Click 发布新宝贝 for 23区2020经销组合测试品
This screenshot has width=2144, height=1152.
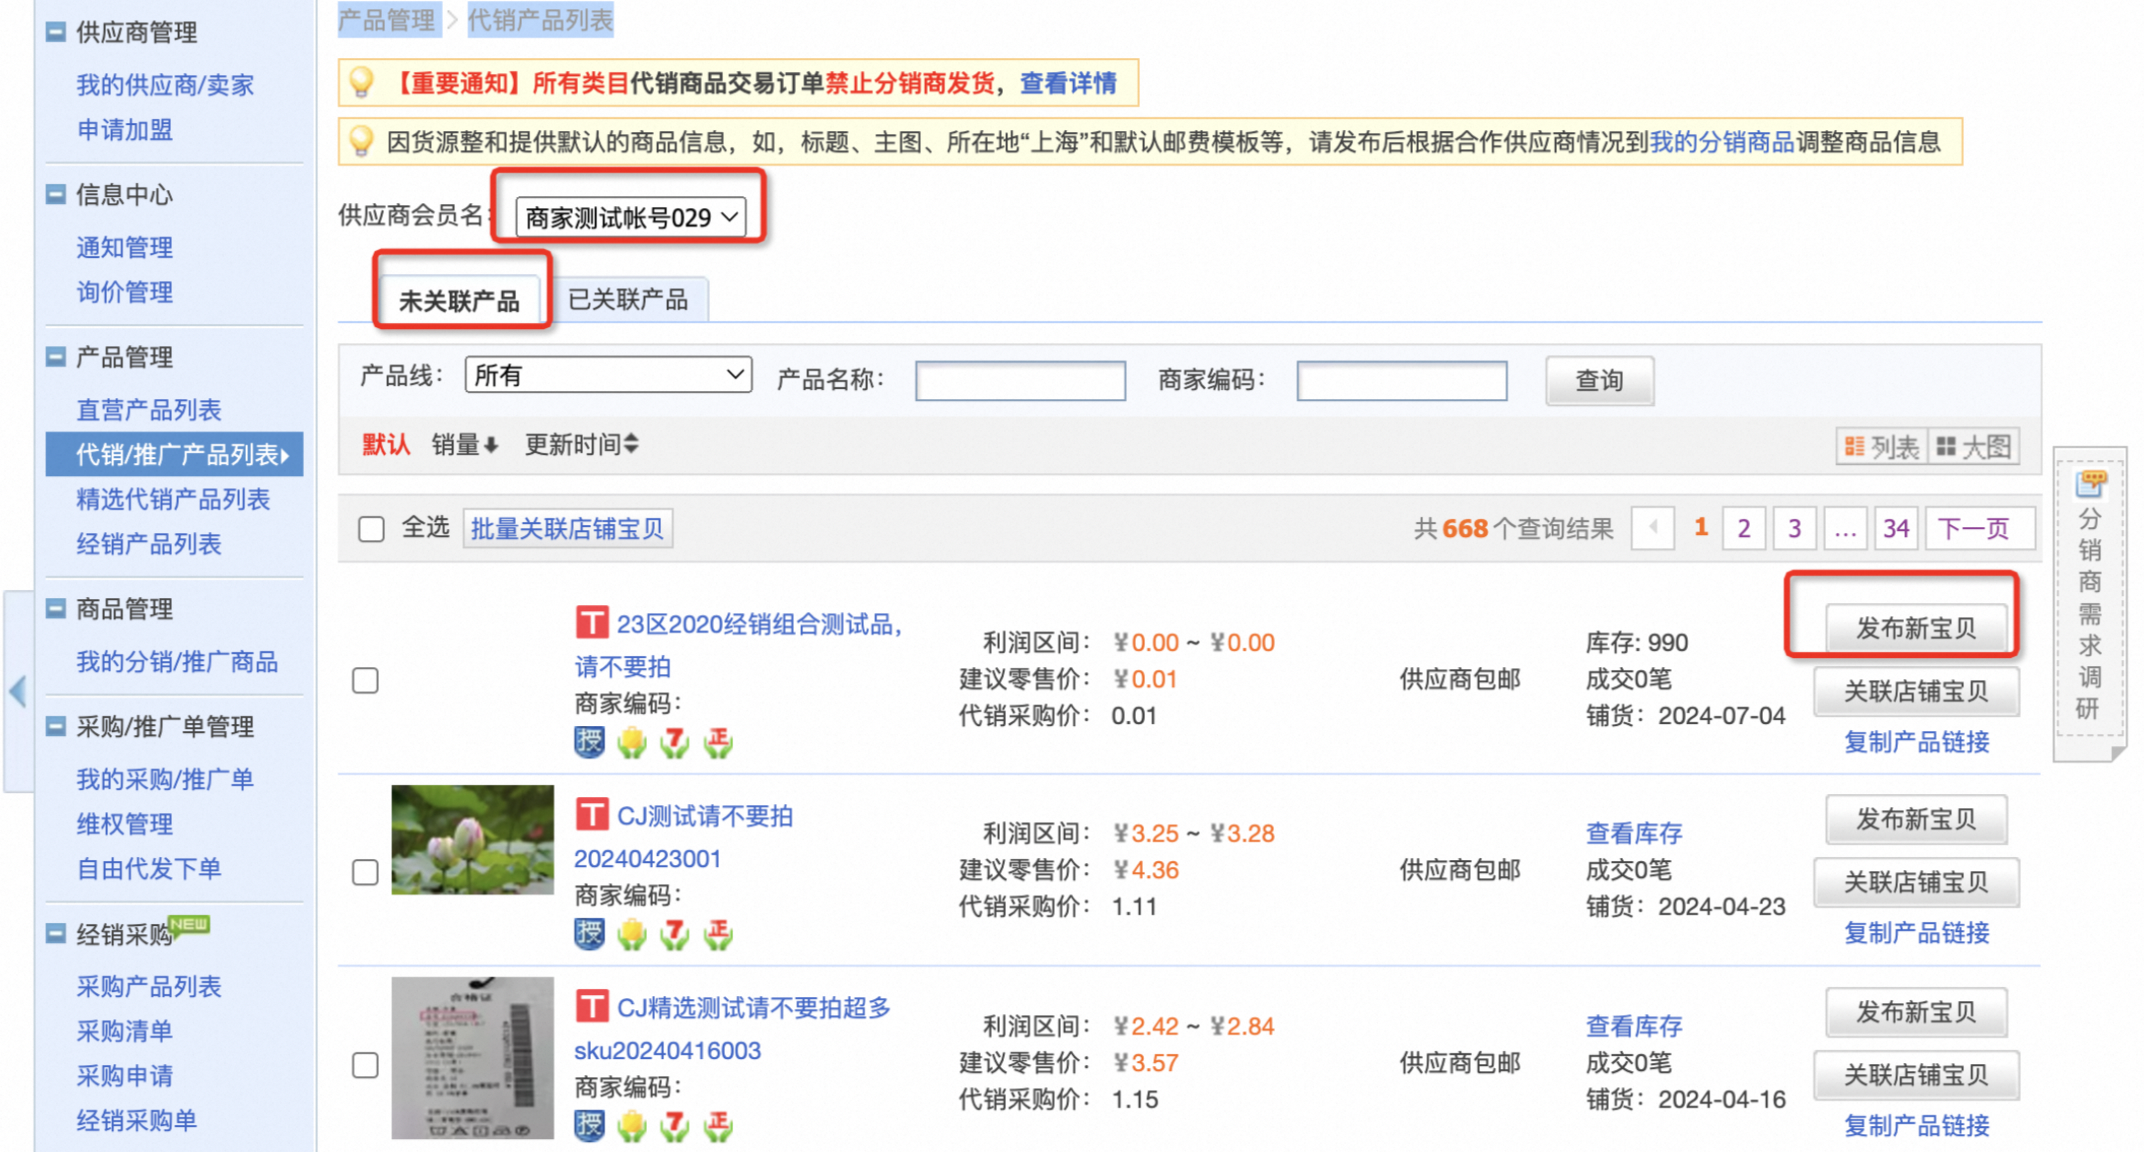click(1916, 628)
